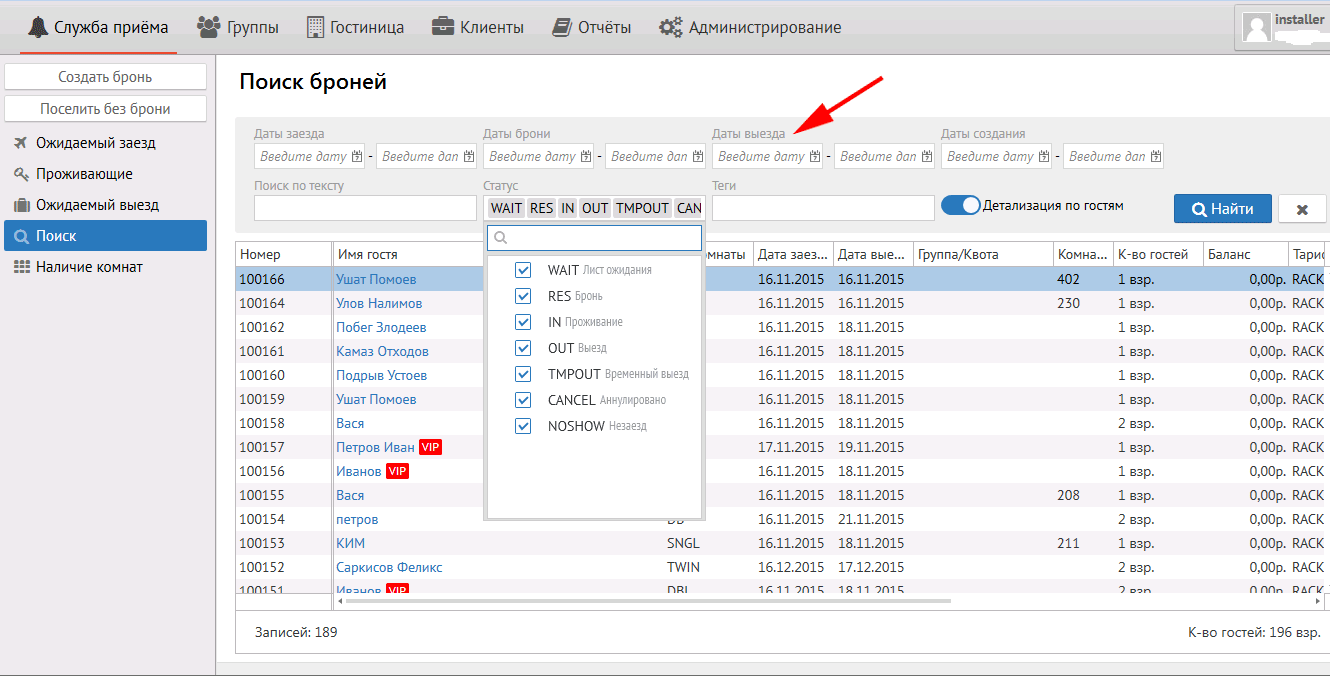Open calendar icon for creation start date
The height and width of the screenshot is (676, 1330).
pos(1044,157)
